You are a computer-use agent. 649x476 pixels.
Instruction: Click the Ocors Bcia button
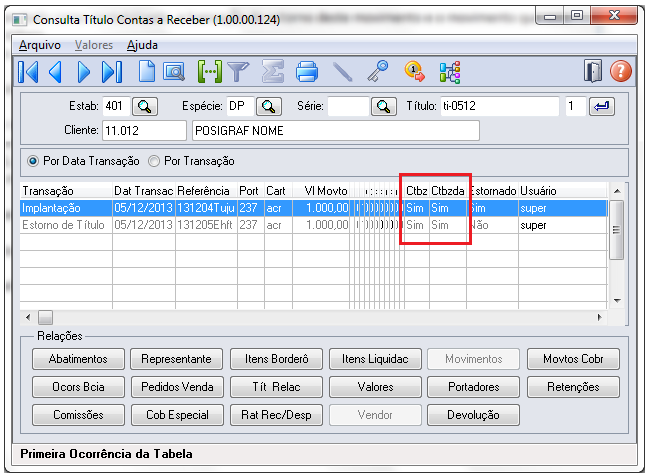pyautogui.click(x=78, y=387)
